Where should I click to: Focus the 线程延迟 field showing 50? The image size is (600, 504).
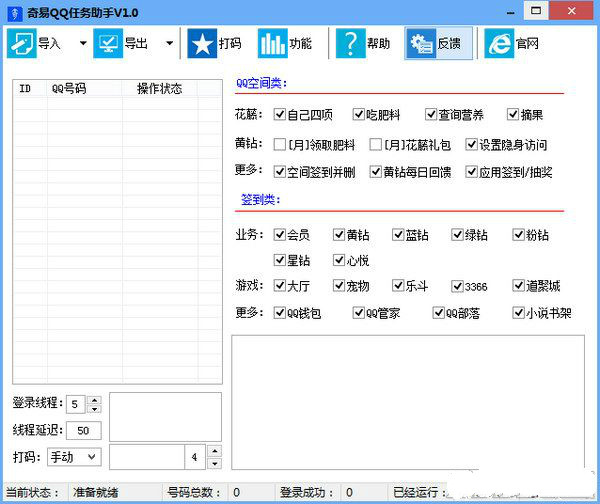(84, 431)
